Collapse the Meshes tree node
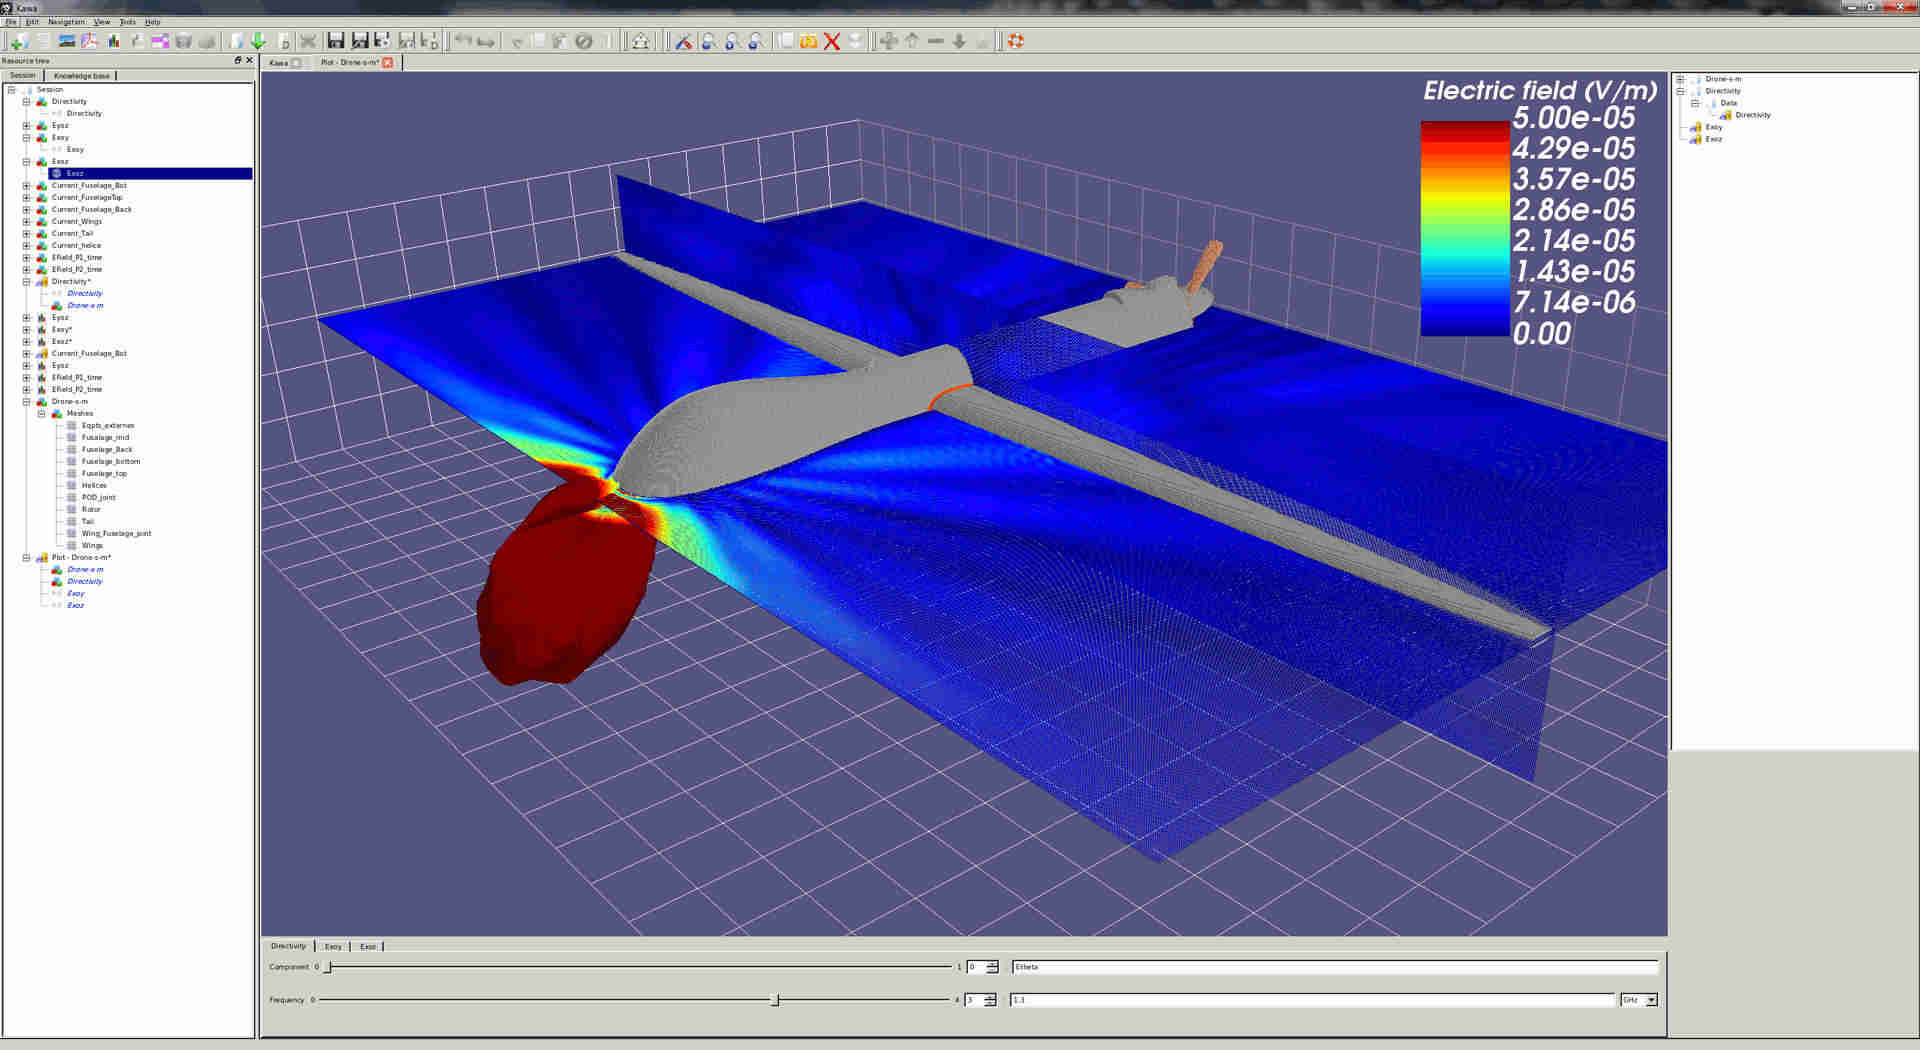 [42, 413]
